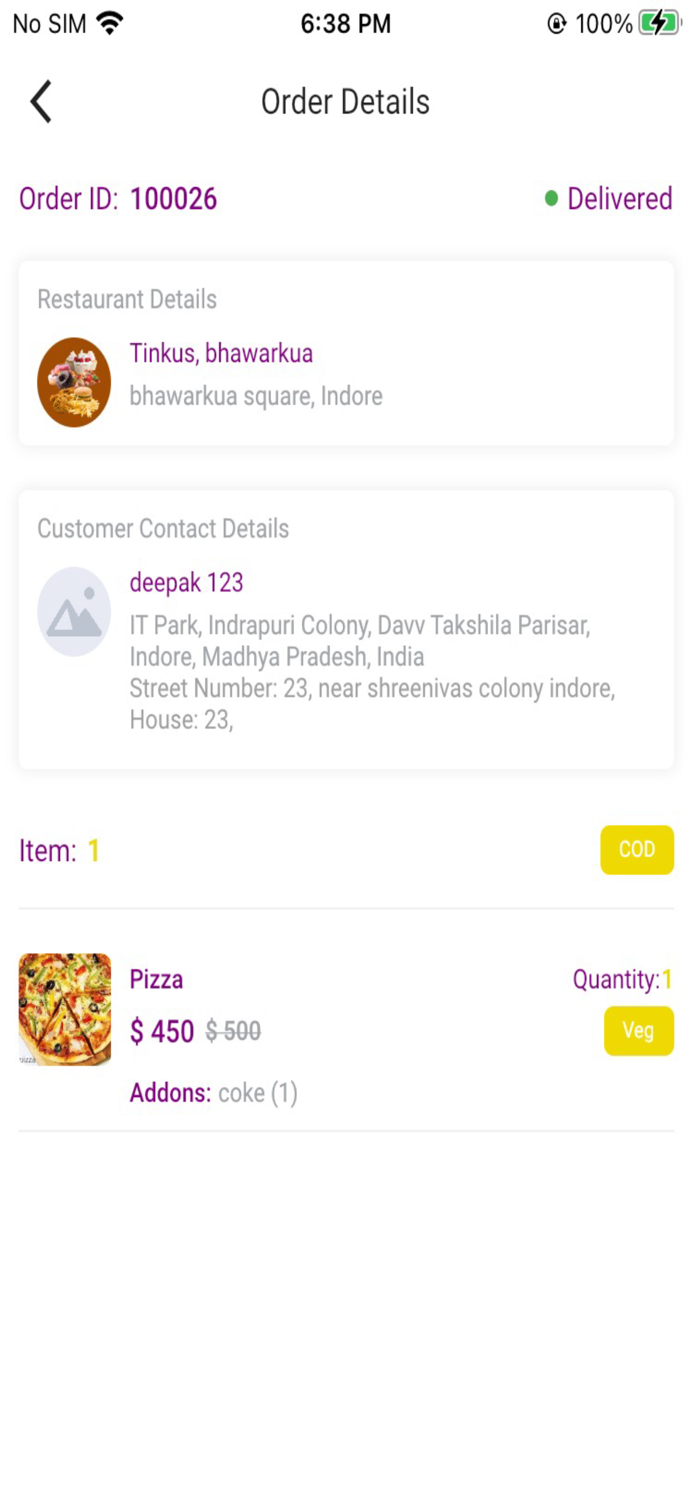Tap the strikethrough $500 original price
The width and height of the screenshot is (693, 1500).
[234, 1031]
